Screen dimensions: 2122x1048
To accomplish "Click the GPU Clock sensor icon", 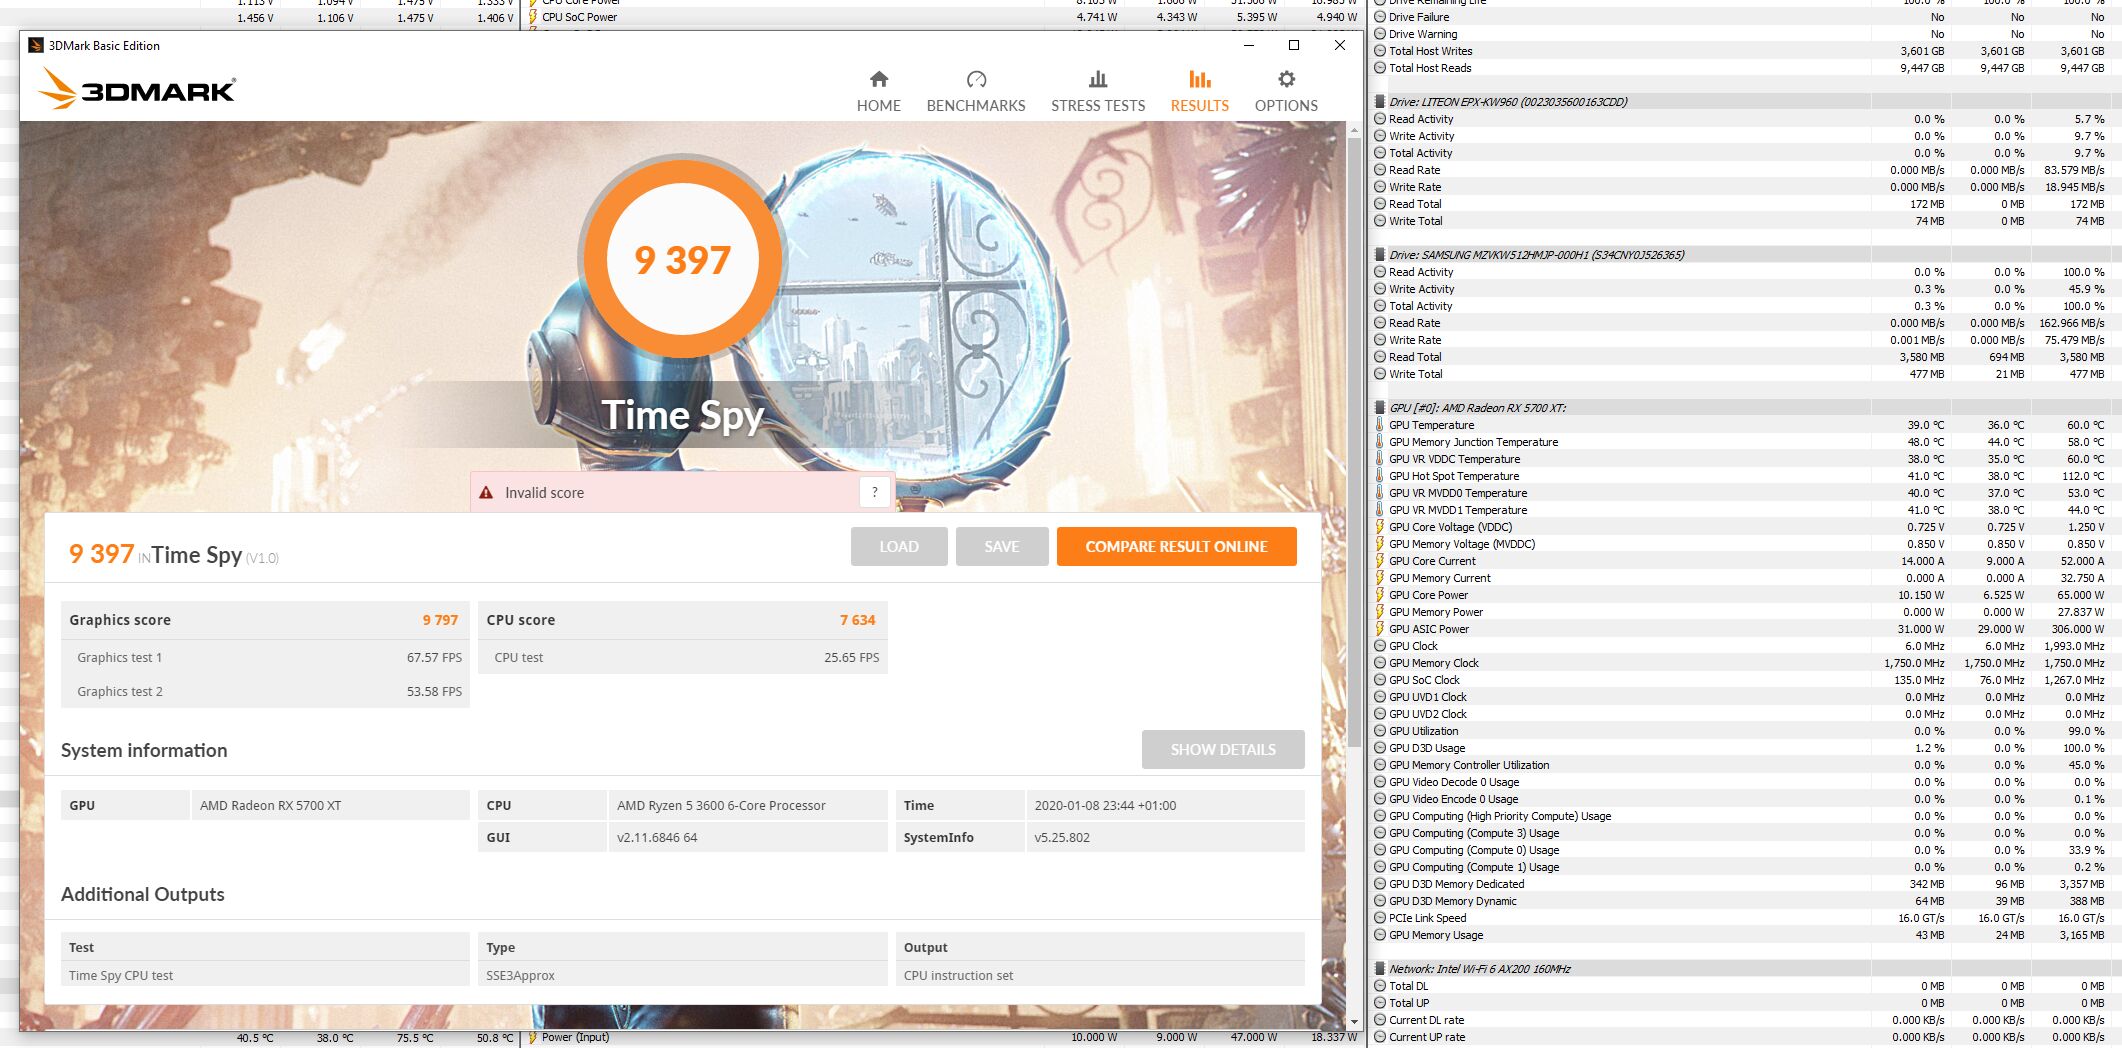I will pyautogui.click(x=1380, y=646).
